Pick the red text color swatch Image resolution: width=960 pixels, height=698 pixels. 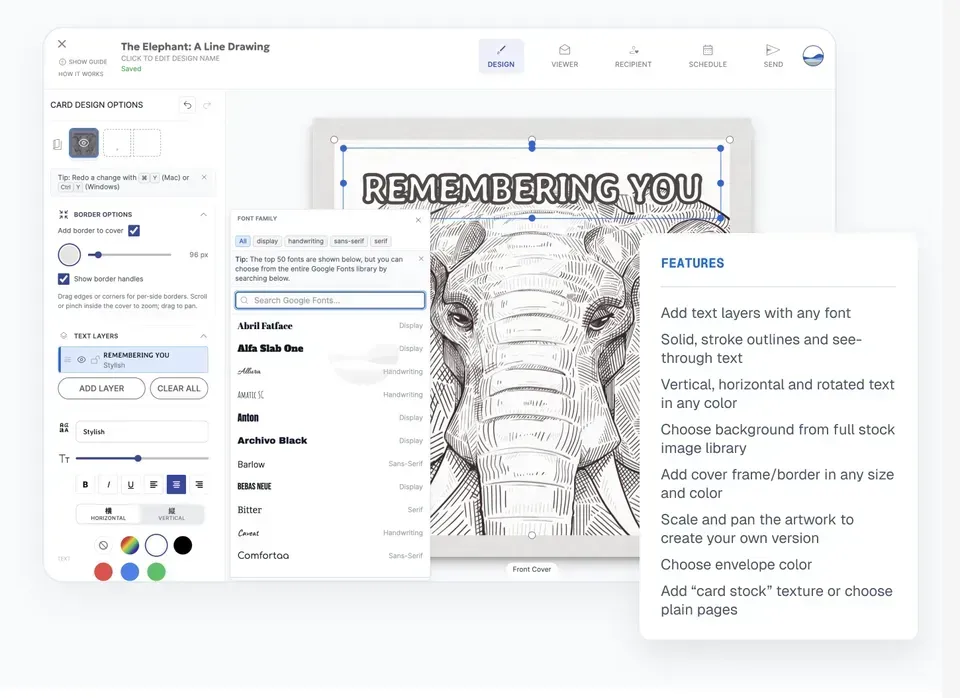click(103, 572)
